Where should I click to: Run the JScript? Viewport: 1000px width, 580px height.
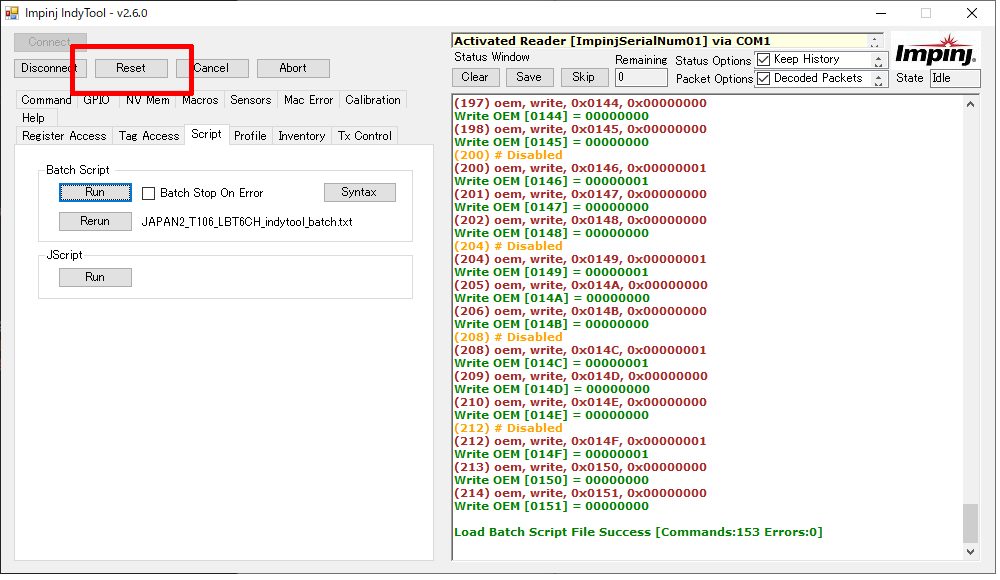tap(95, 278)
